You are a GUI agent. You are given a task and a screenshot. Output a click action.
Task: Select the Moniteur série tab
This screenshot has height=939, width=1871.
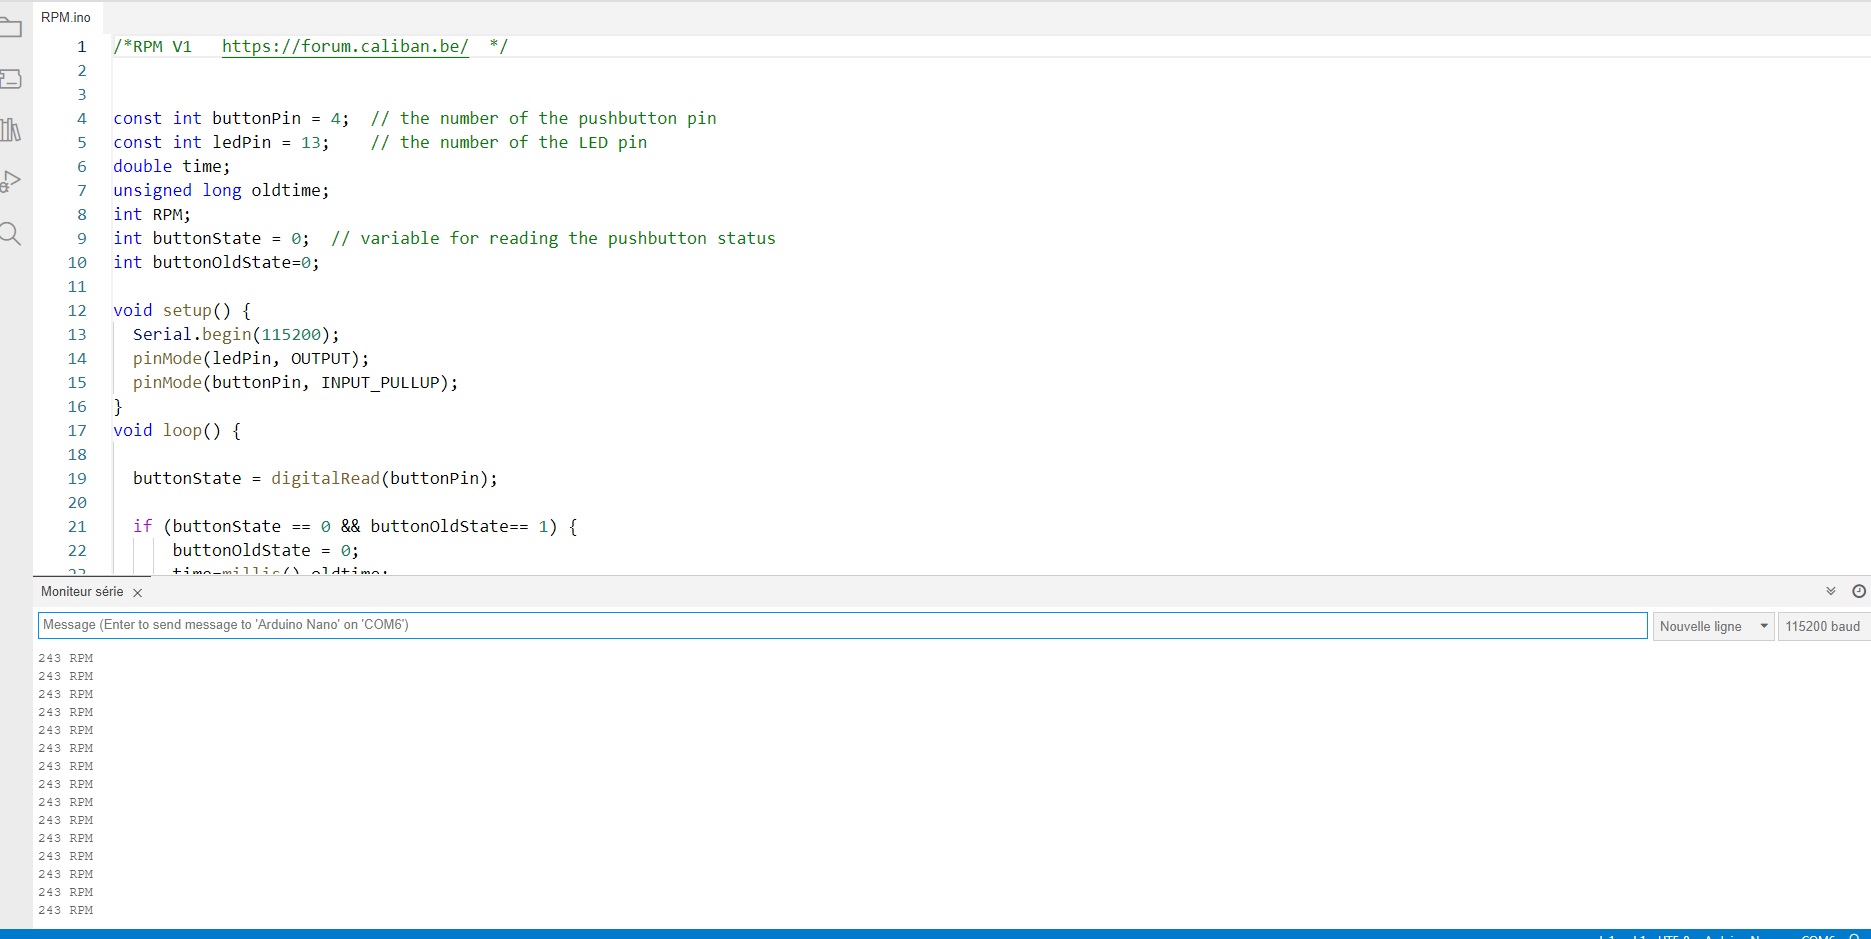[x=82, y=592]
